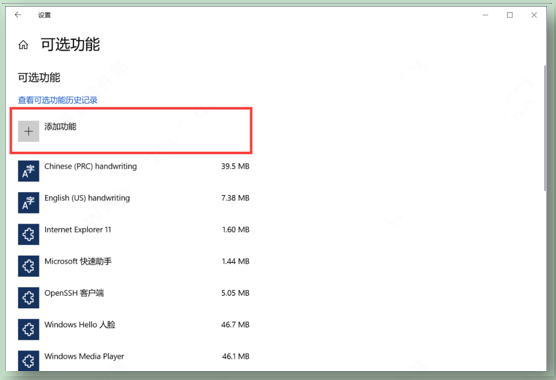This screenshot has width=556, height=380.
Task: Click the 39.5 MB size value
Action: [235, 166]
